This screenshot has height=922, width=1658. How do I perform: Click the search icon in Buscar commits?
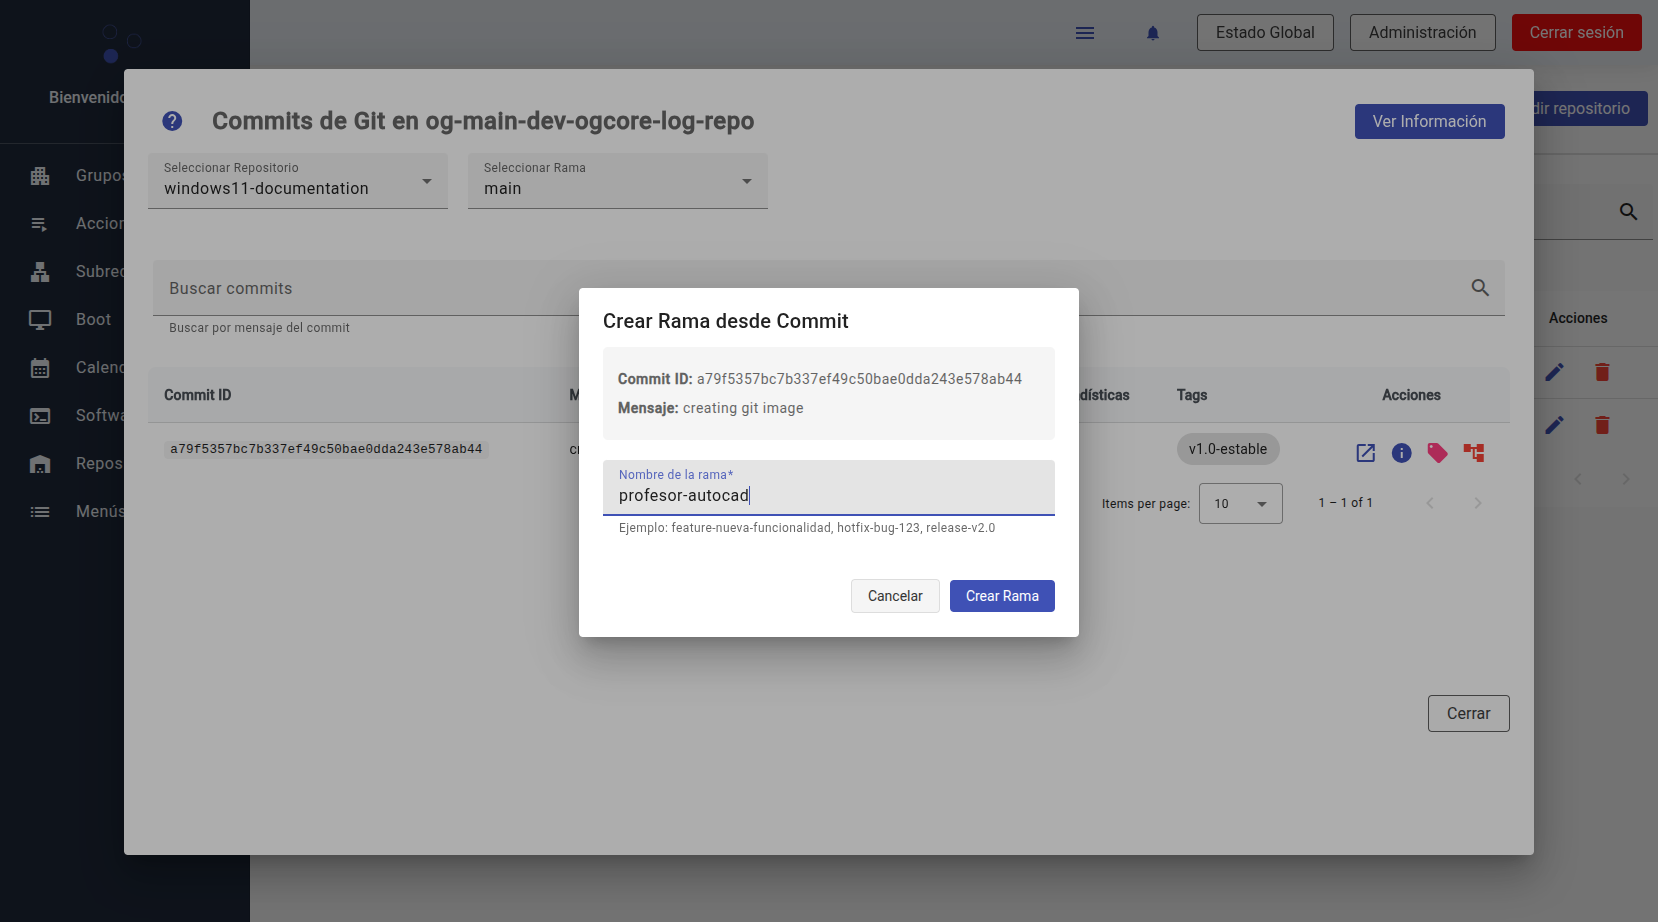coord(1480,288)
